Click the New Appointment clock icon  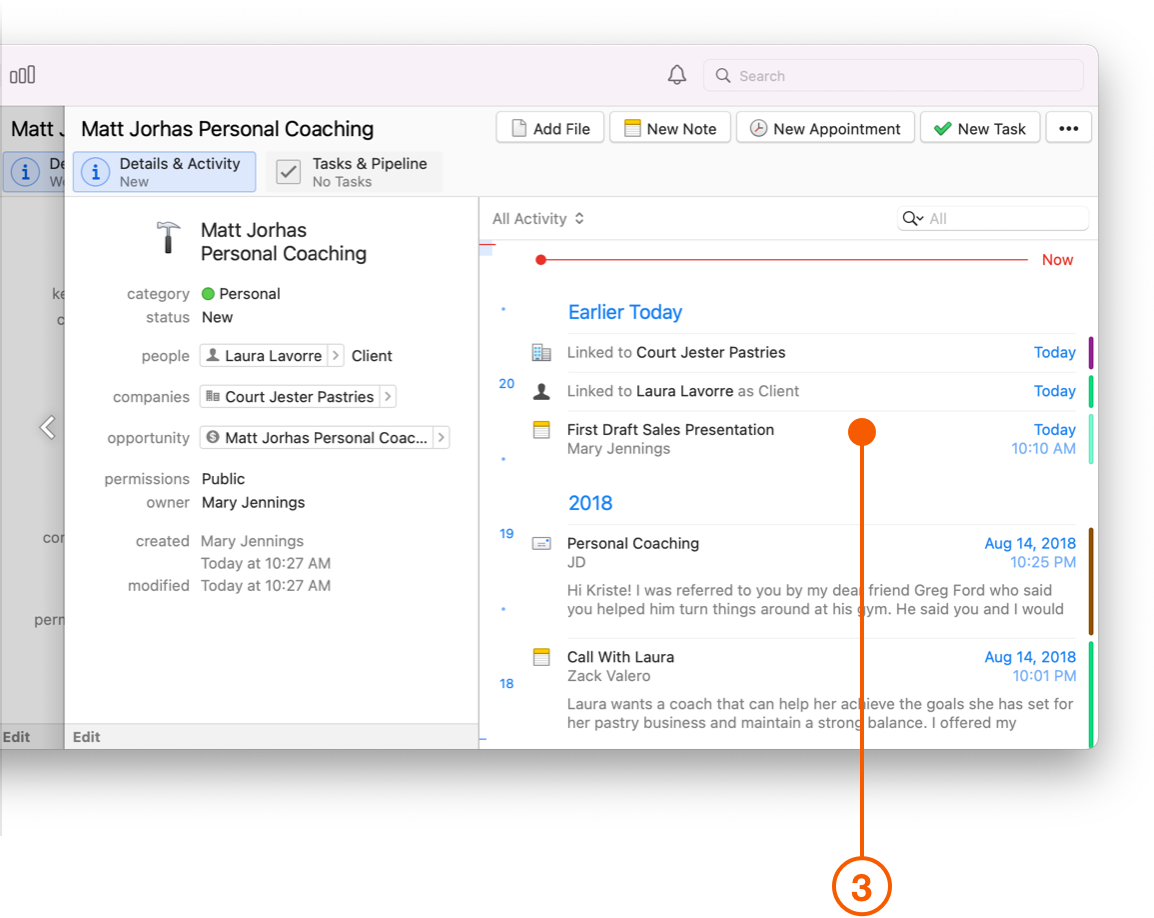(x=758, y=128)
